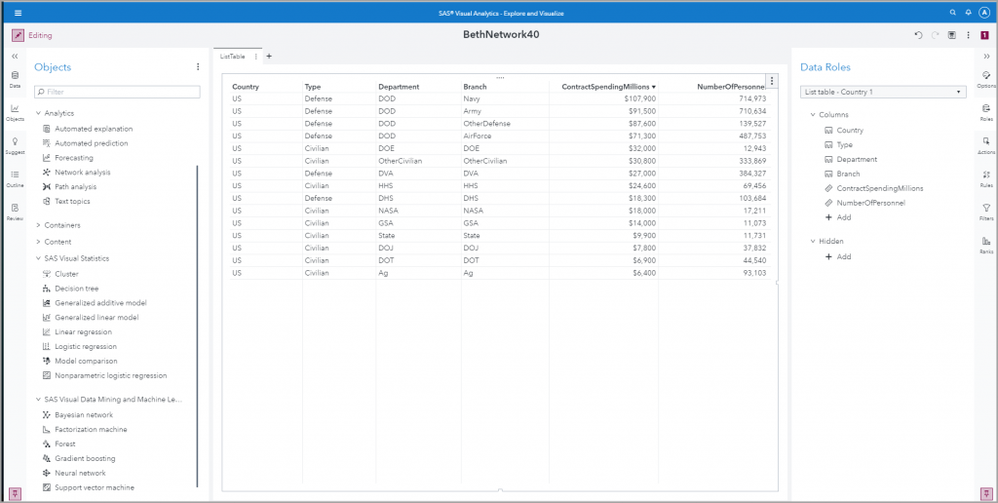Collapse the Columns role group
Image resolution: width=998 pixels, height=503 pixels.
click(813, 115)
